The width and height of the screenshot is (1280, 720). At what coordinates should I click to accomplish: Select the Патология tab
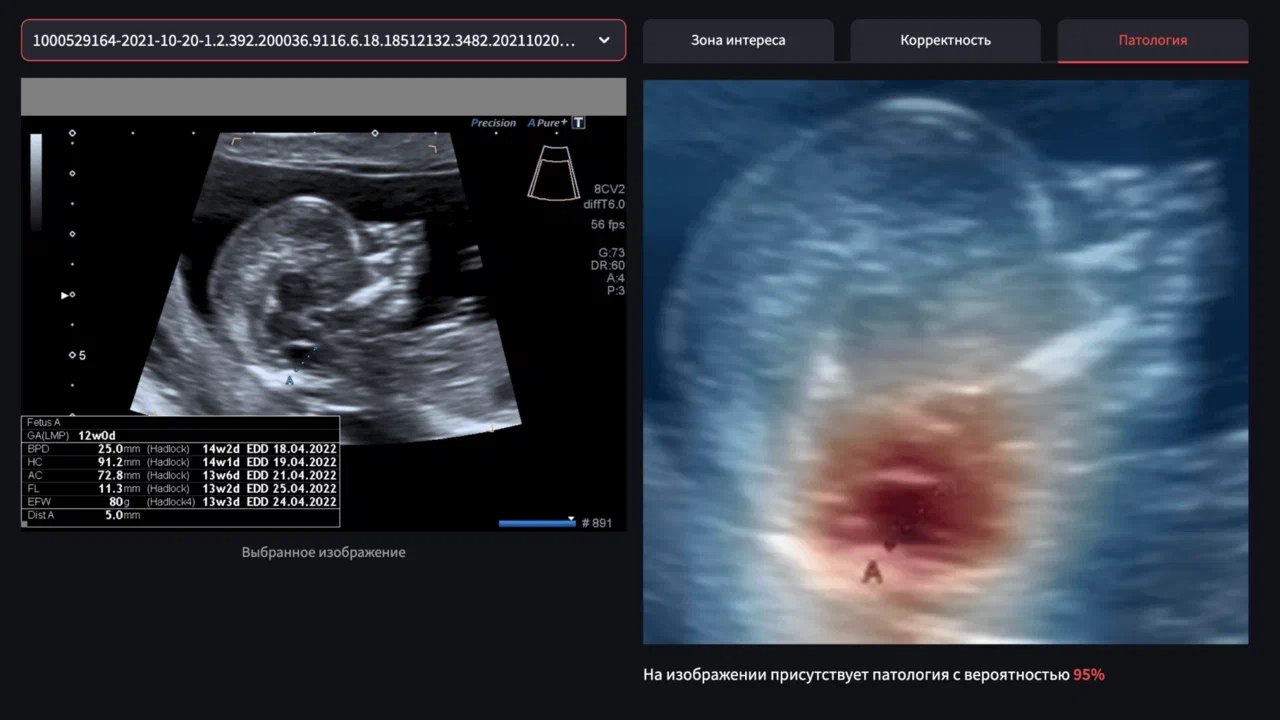click(x=1153, y=40)
